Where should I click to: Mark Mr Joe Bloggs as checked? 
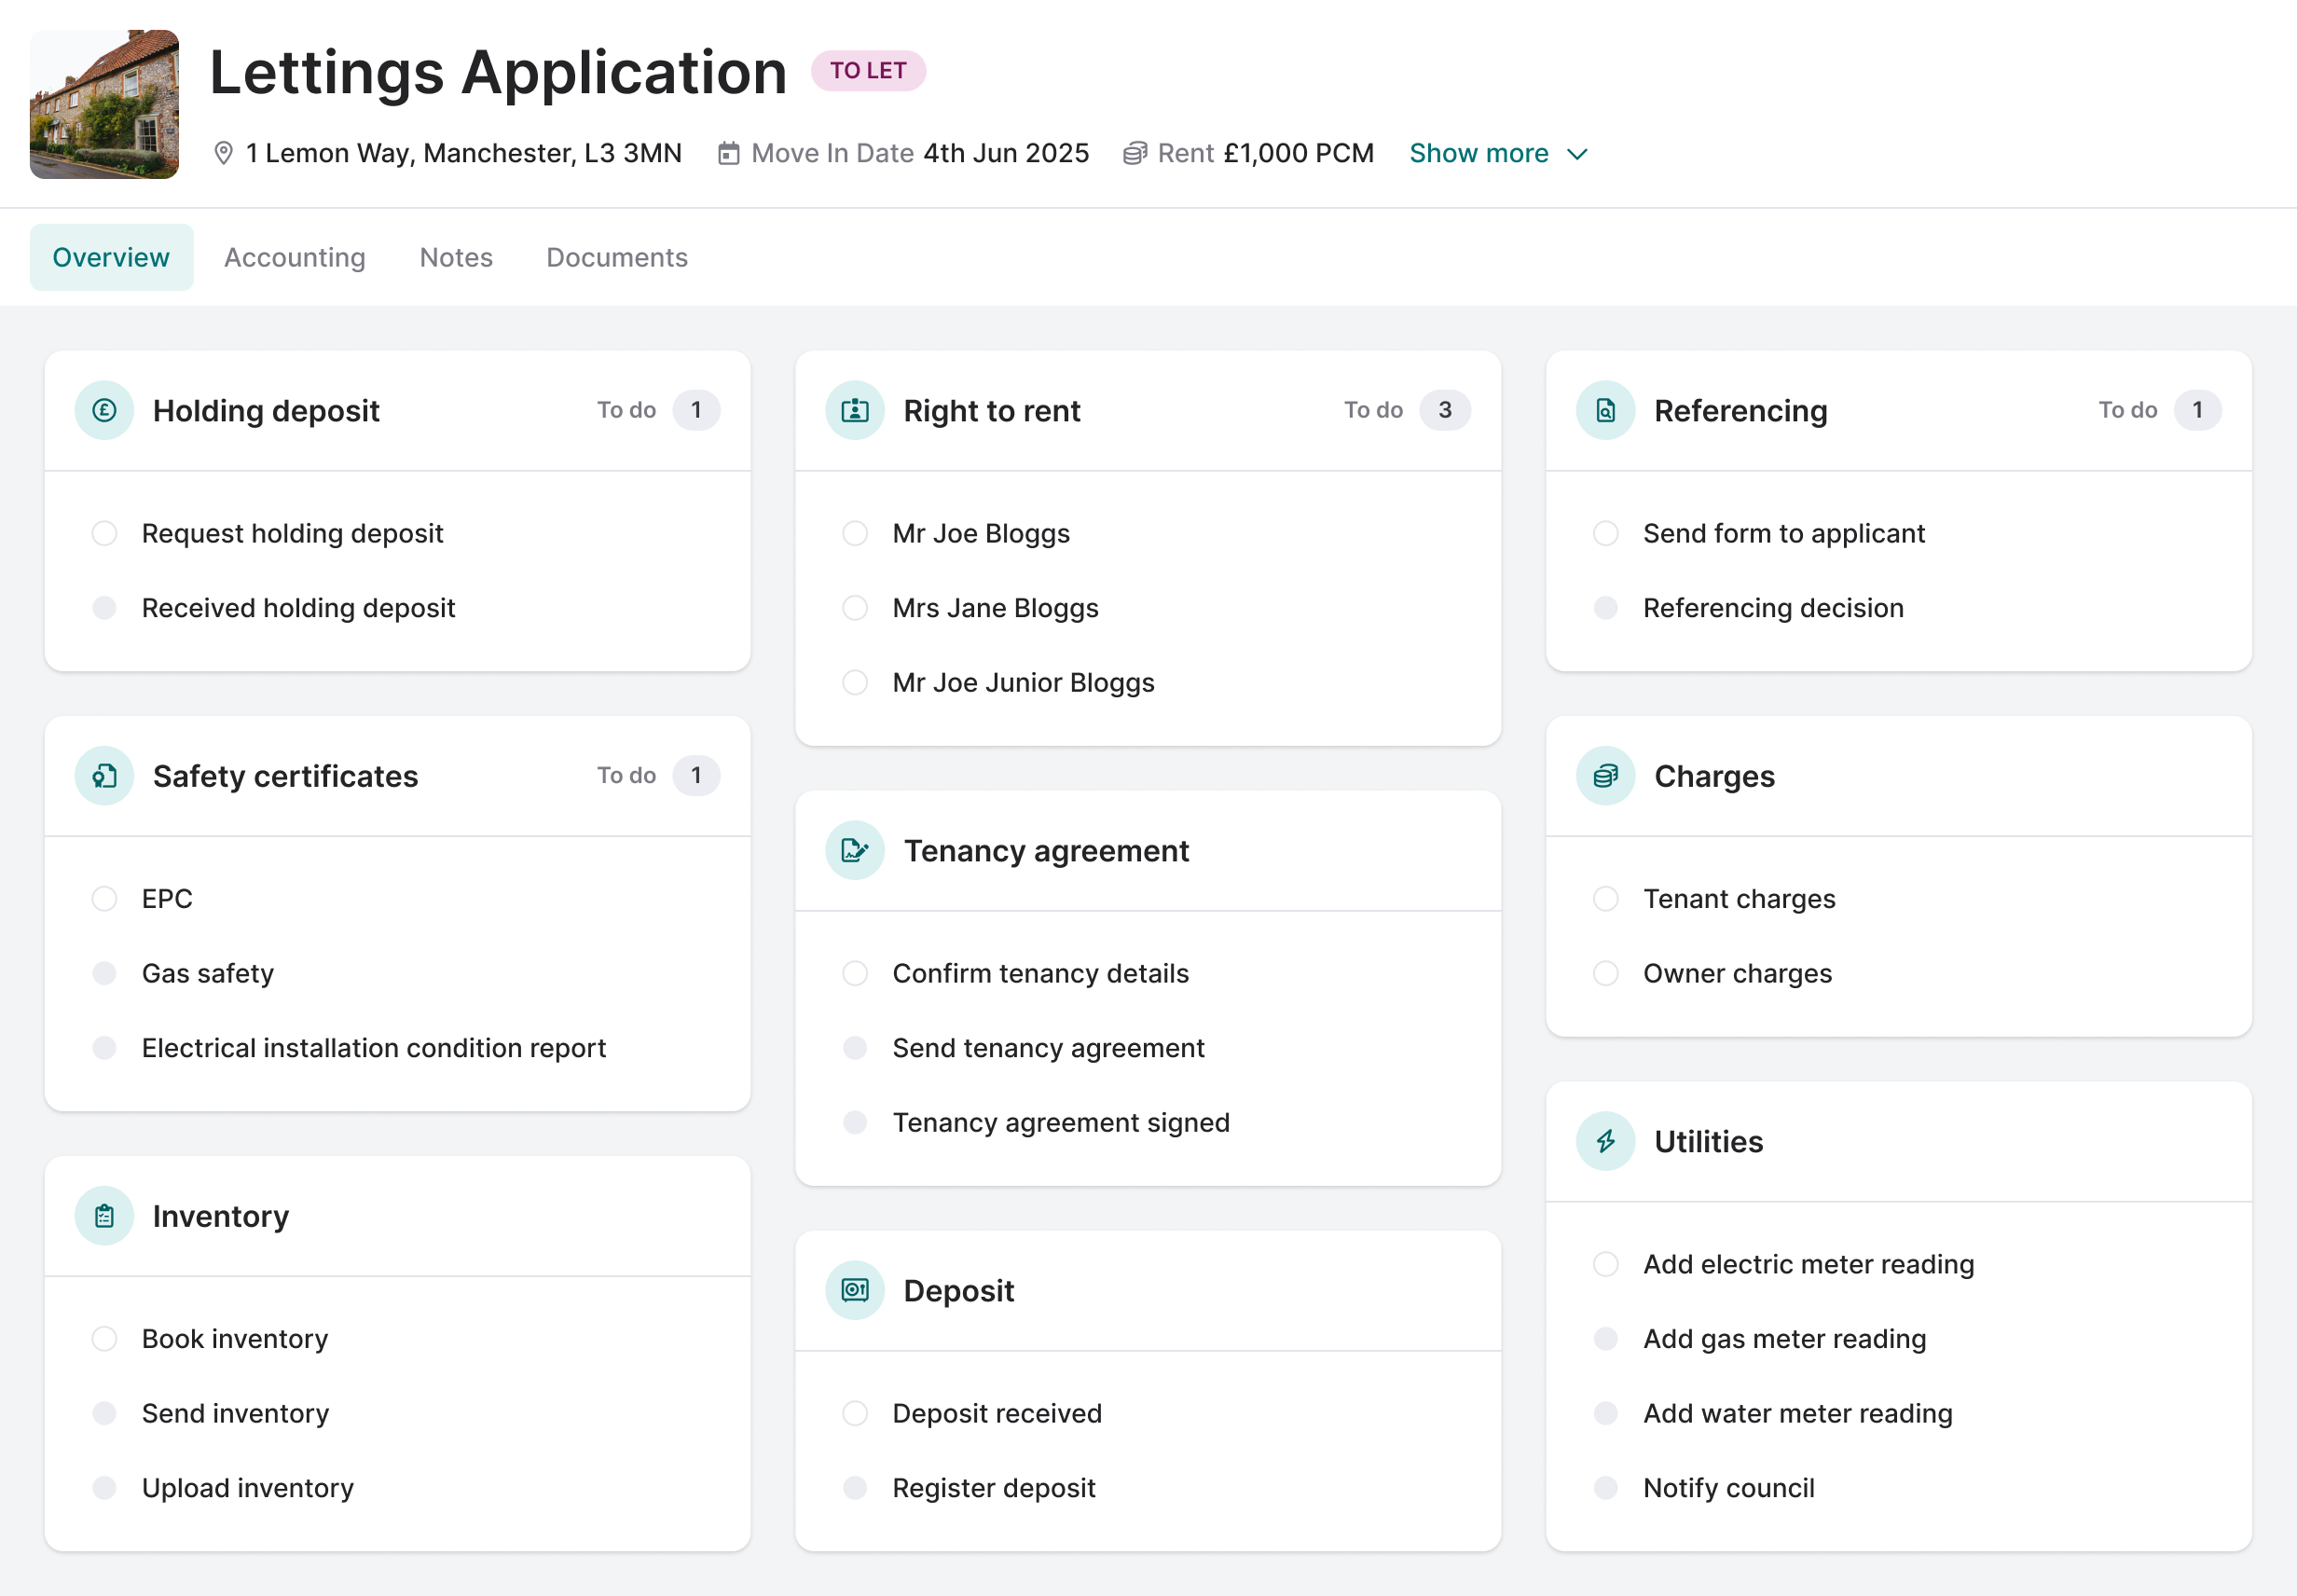tap(854, 533)
